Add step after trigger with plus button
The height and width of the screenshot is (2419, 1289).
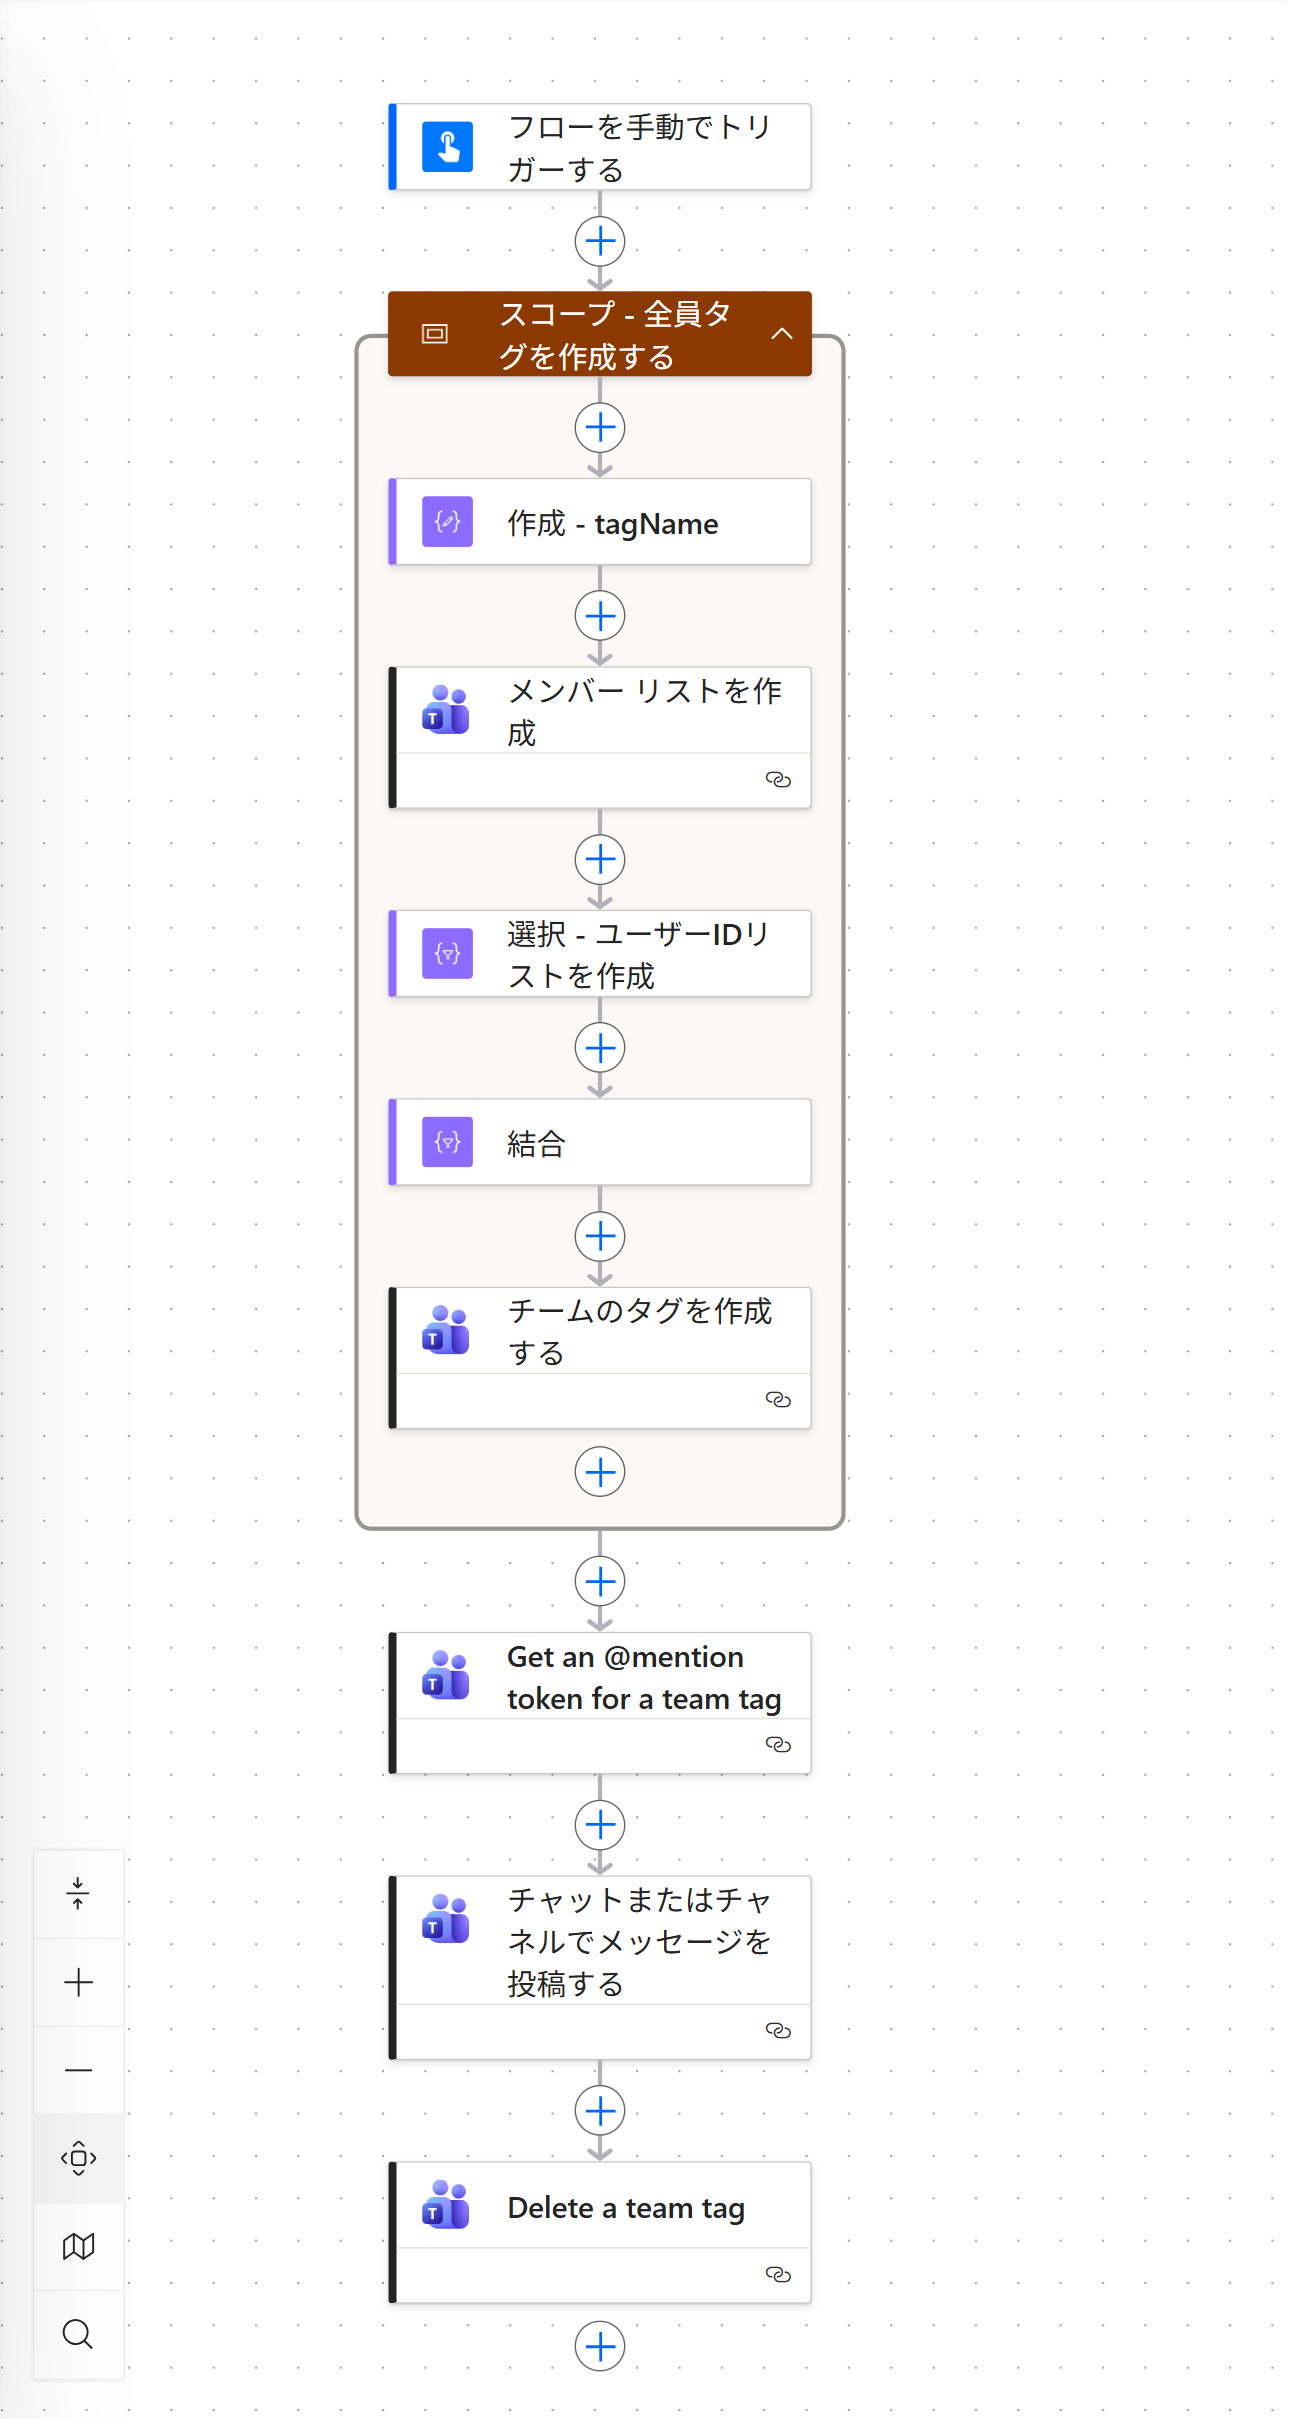coord(600,242)
